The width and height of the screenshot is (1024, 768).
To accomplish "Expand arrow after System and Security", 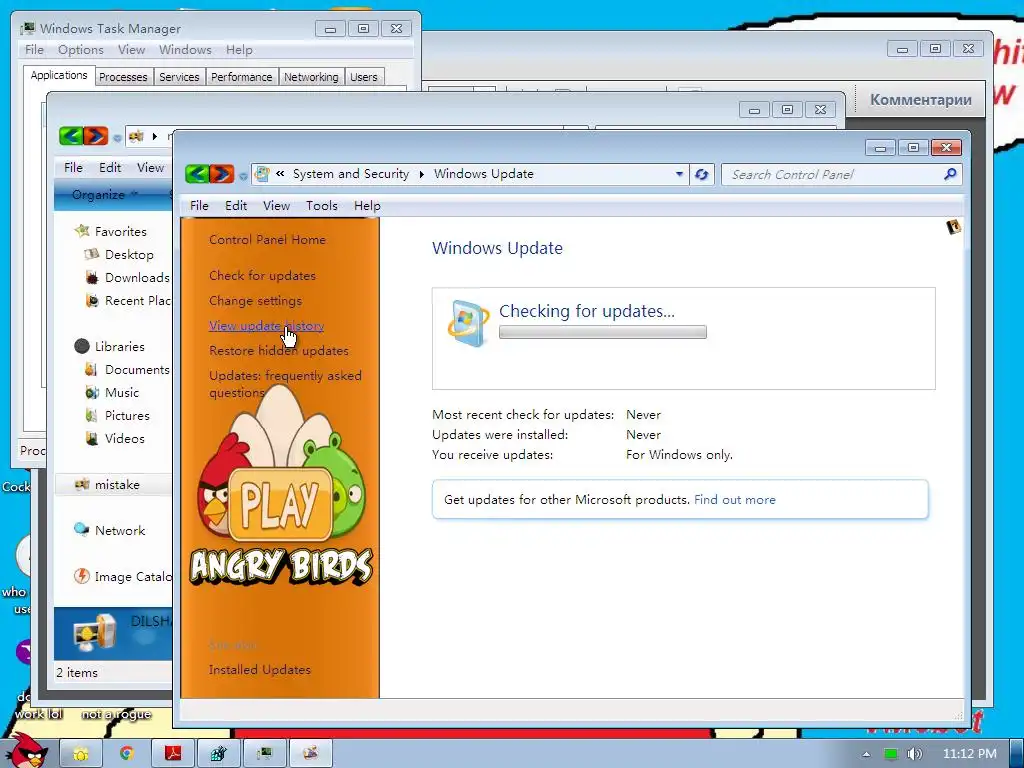I will click(421, 174).
